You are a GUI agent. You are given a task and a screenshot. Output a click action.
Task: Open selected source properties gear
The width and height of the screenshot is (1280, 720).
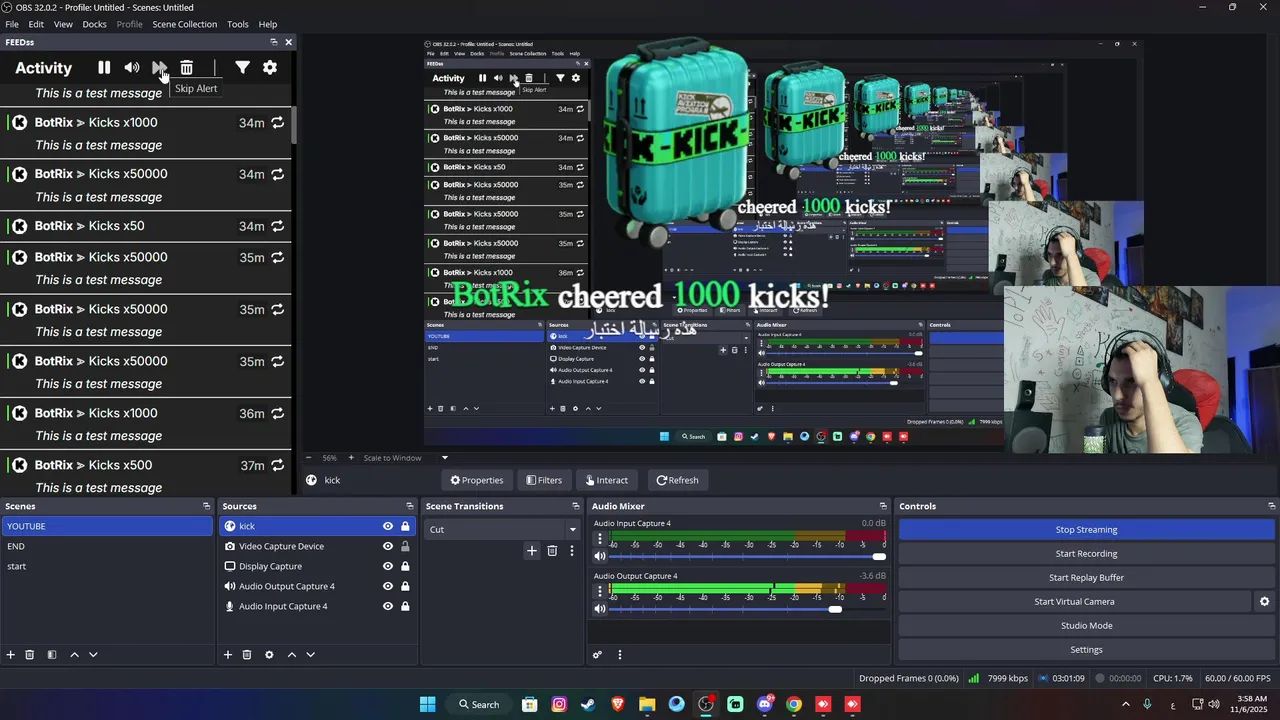click(269, 655)
